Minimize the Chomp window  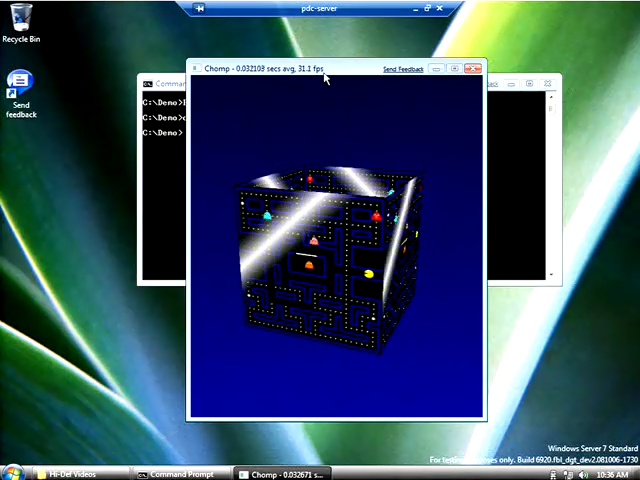tap(436, 69)
